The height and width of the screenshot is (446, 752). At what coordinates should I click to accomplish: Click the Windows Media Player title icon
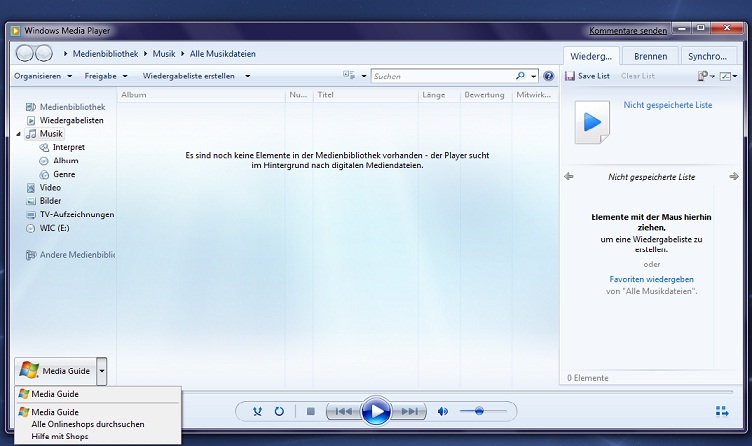(15, 31)
